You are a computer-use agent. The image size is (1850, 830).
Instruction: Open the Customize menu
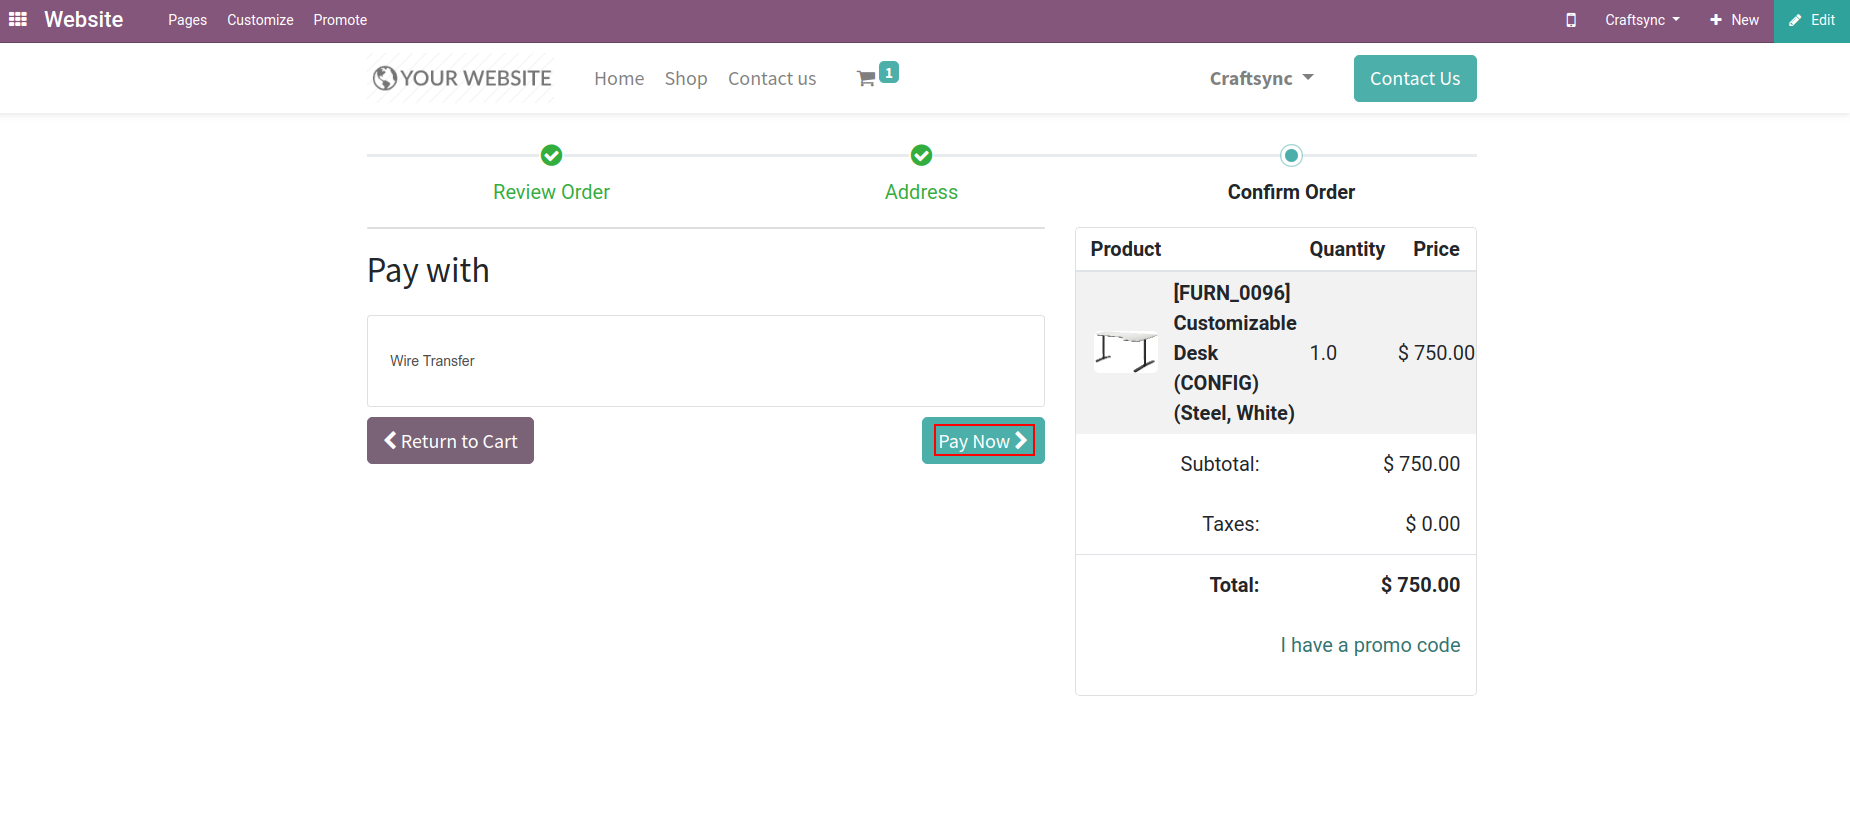click(260, 20)
